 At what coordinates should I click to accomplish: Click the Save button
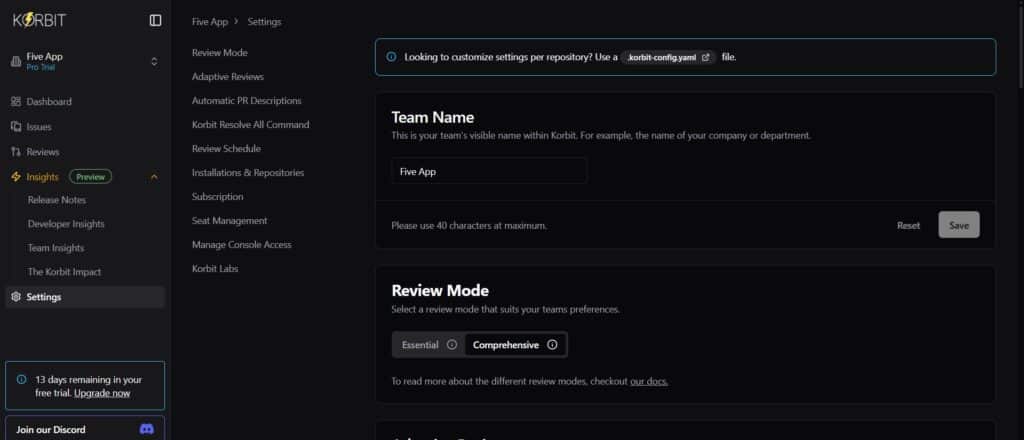[959, 225]
